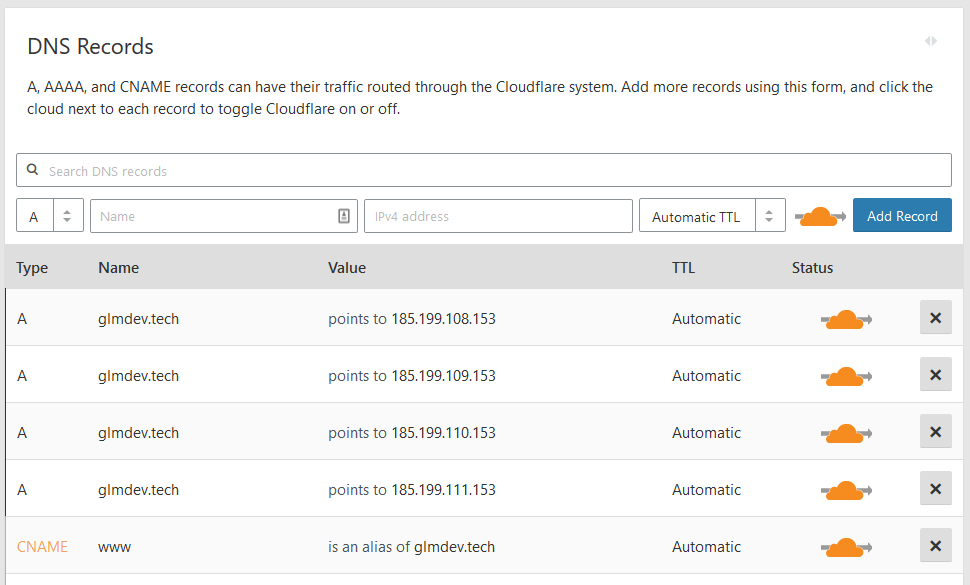Remove the 185.199.110.153 A record
The image size is (970, 585).
(x=935, y=432)
